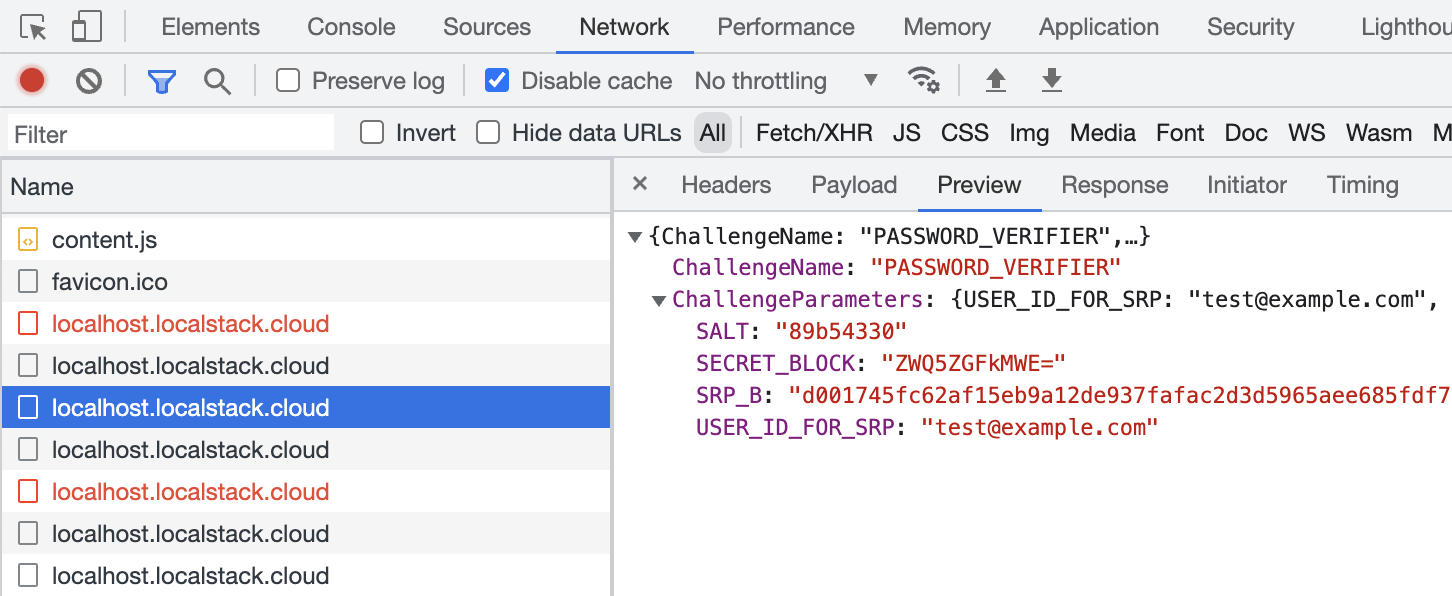Open the network filter icon
The height and width of the screenshot is (596, 1452).
tap(161, 80)
